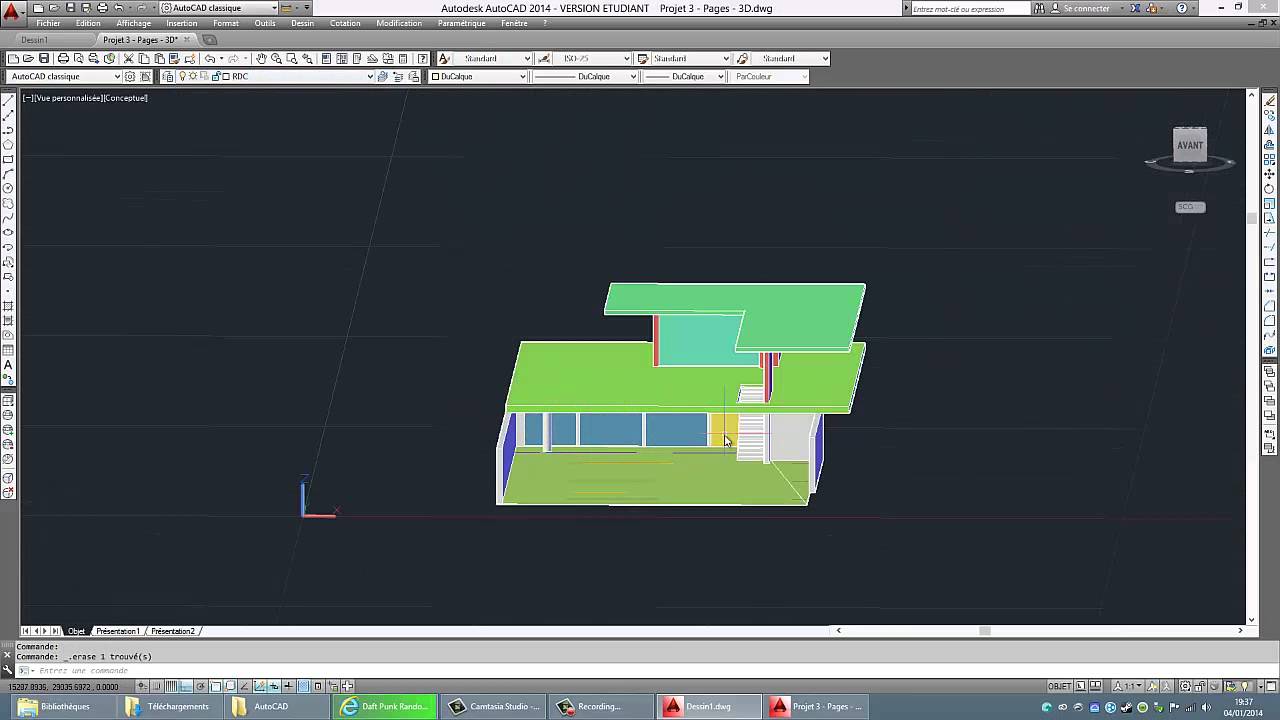Screen dimensions: 1280x720
Task: Click the Cut scissors icon
Action: [x=128, y=58]
